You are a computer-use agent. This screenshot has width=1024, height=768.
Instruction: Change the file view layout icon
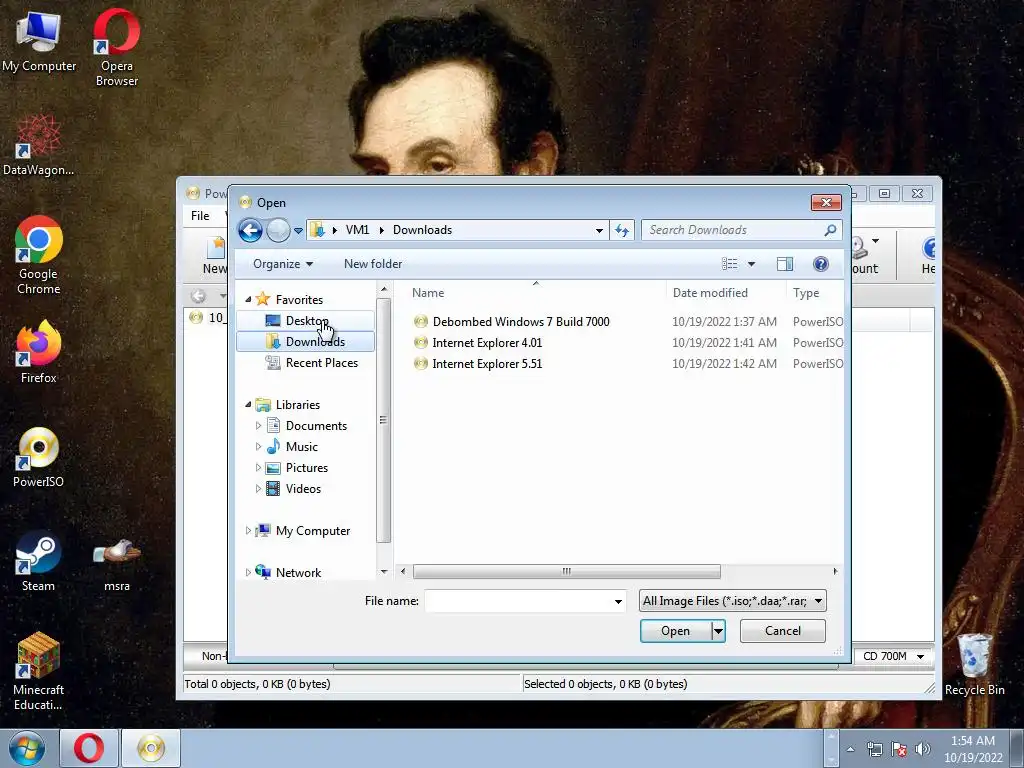tap(729, 264)
